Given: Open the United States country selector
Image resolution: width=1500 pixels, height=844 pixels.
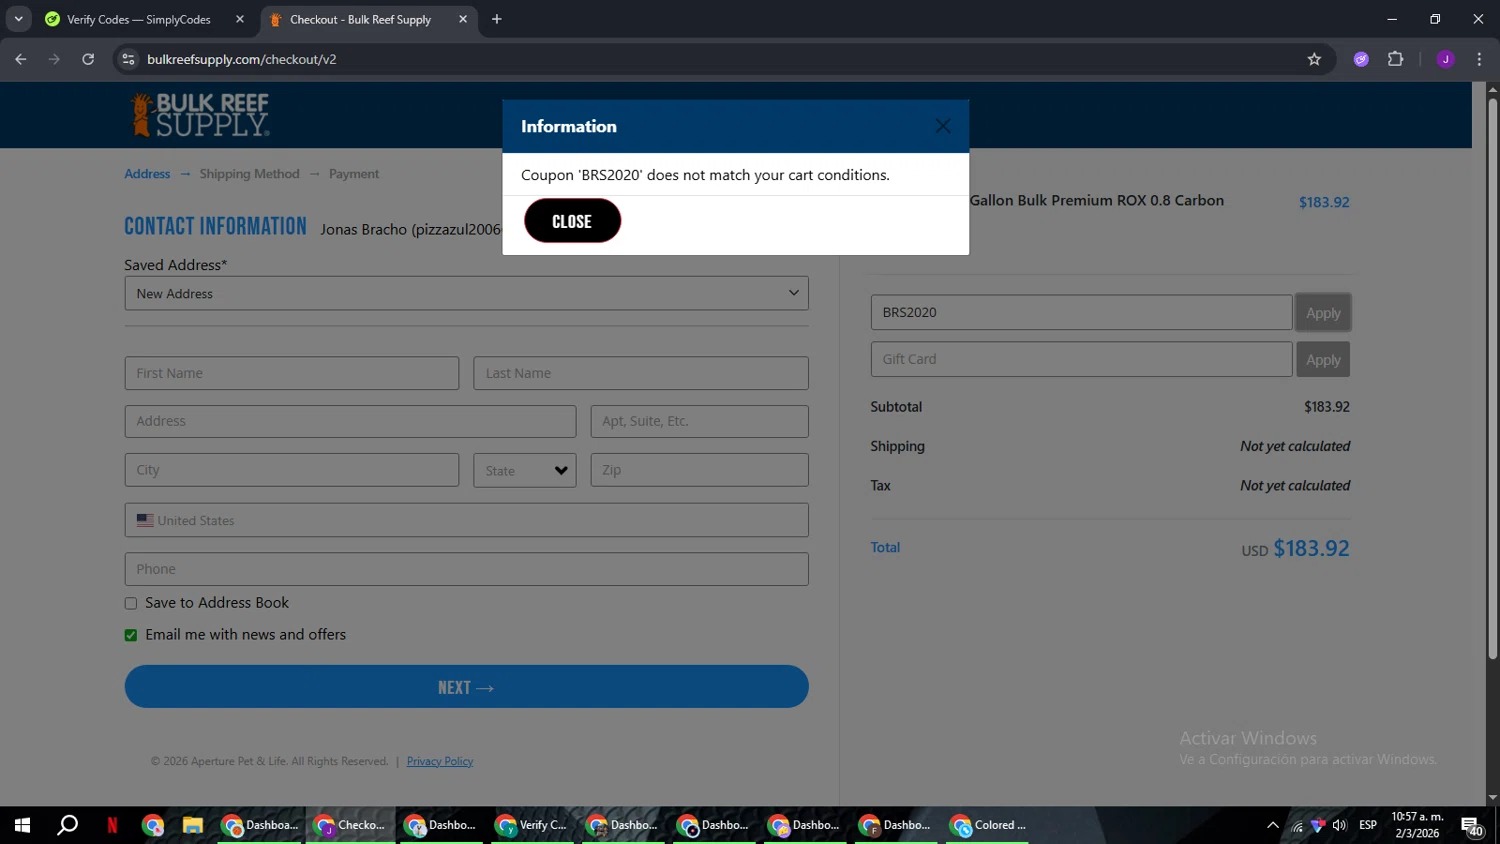Looking at the screenshot, I should [466, 520].
